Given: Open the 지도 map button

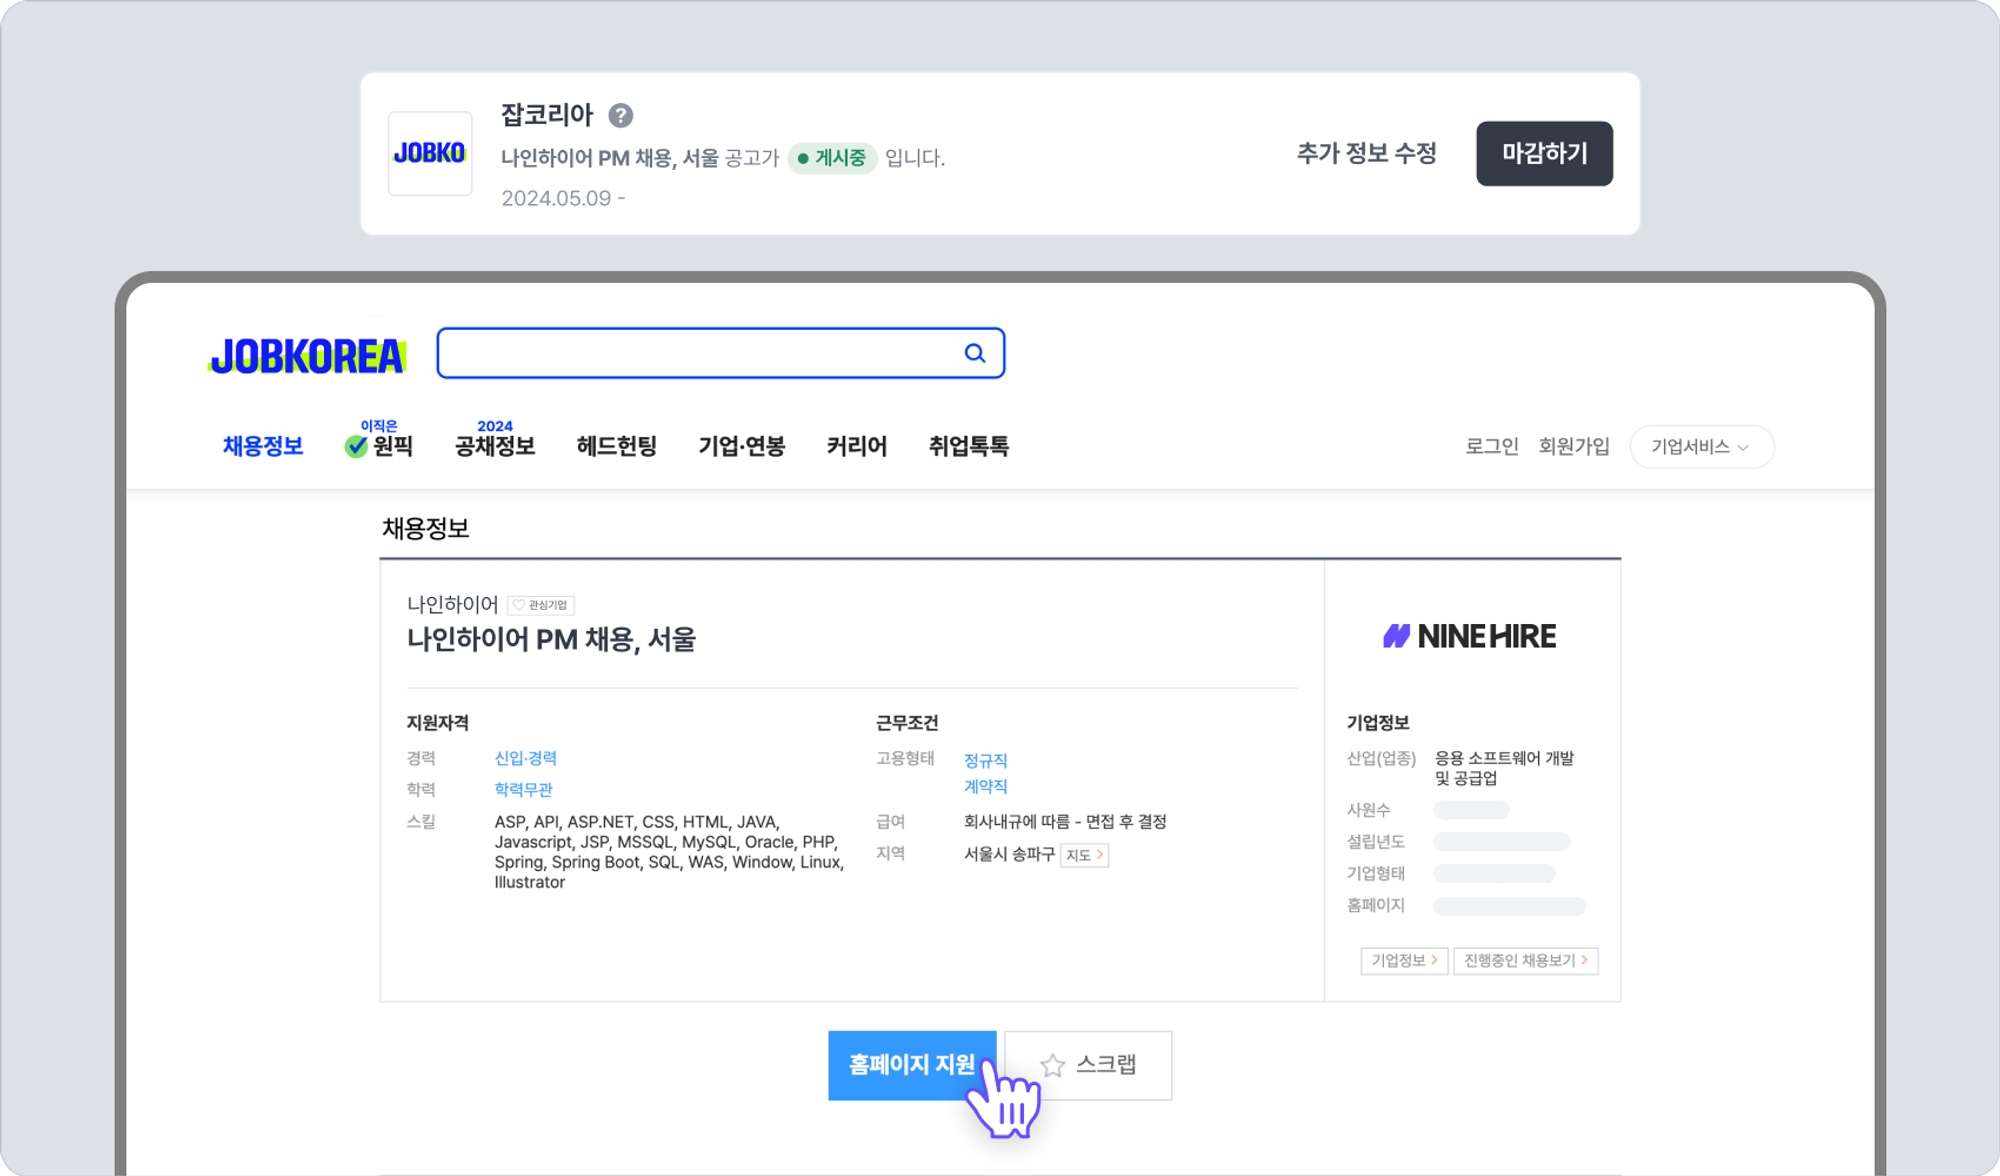Looking at the screenshot, I should [x=1085, y=855].
